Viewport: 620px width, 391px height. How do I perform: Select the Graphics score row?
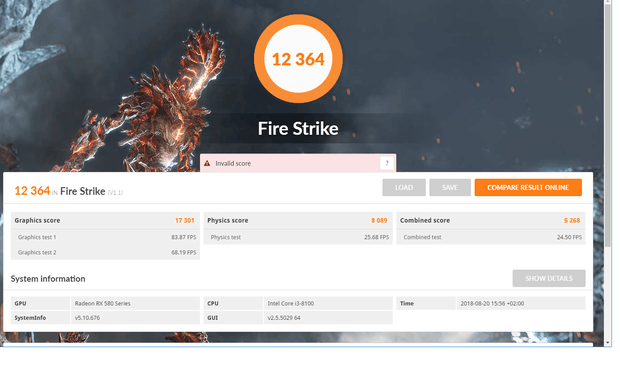pos(105,220)
